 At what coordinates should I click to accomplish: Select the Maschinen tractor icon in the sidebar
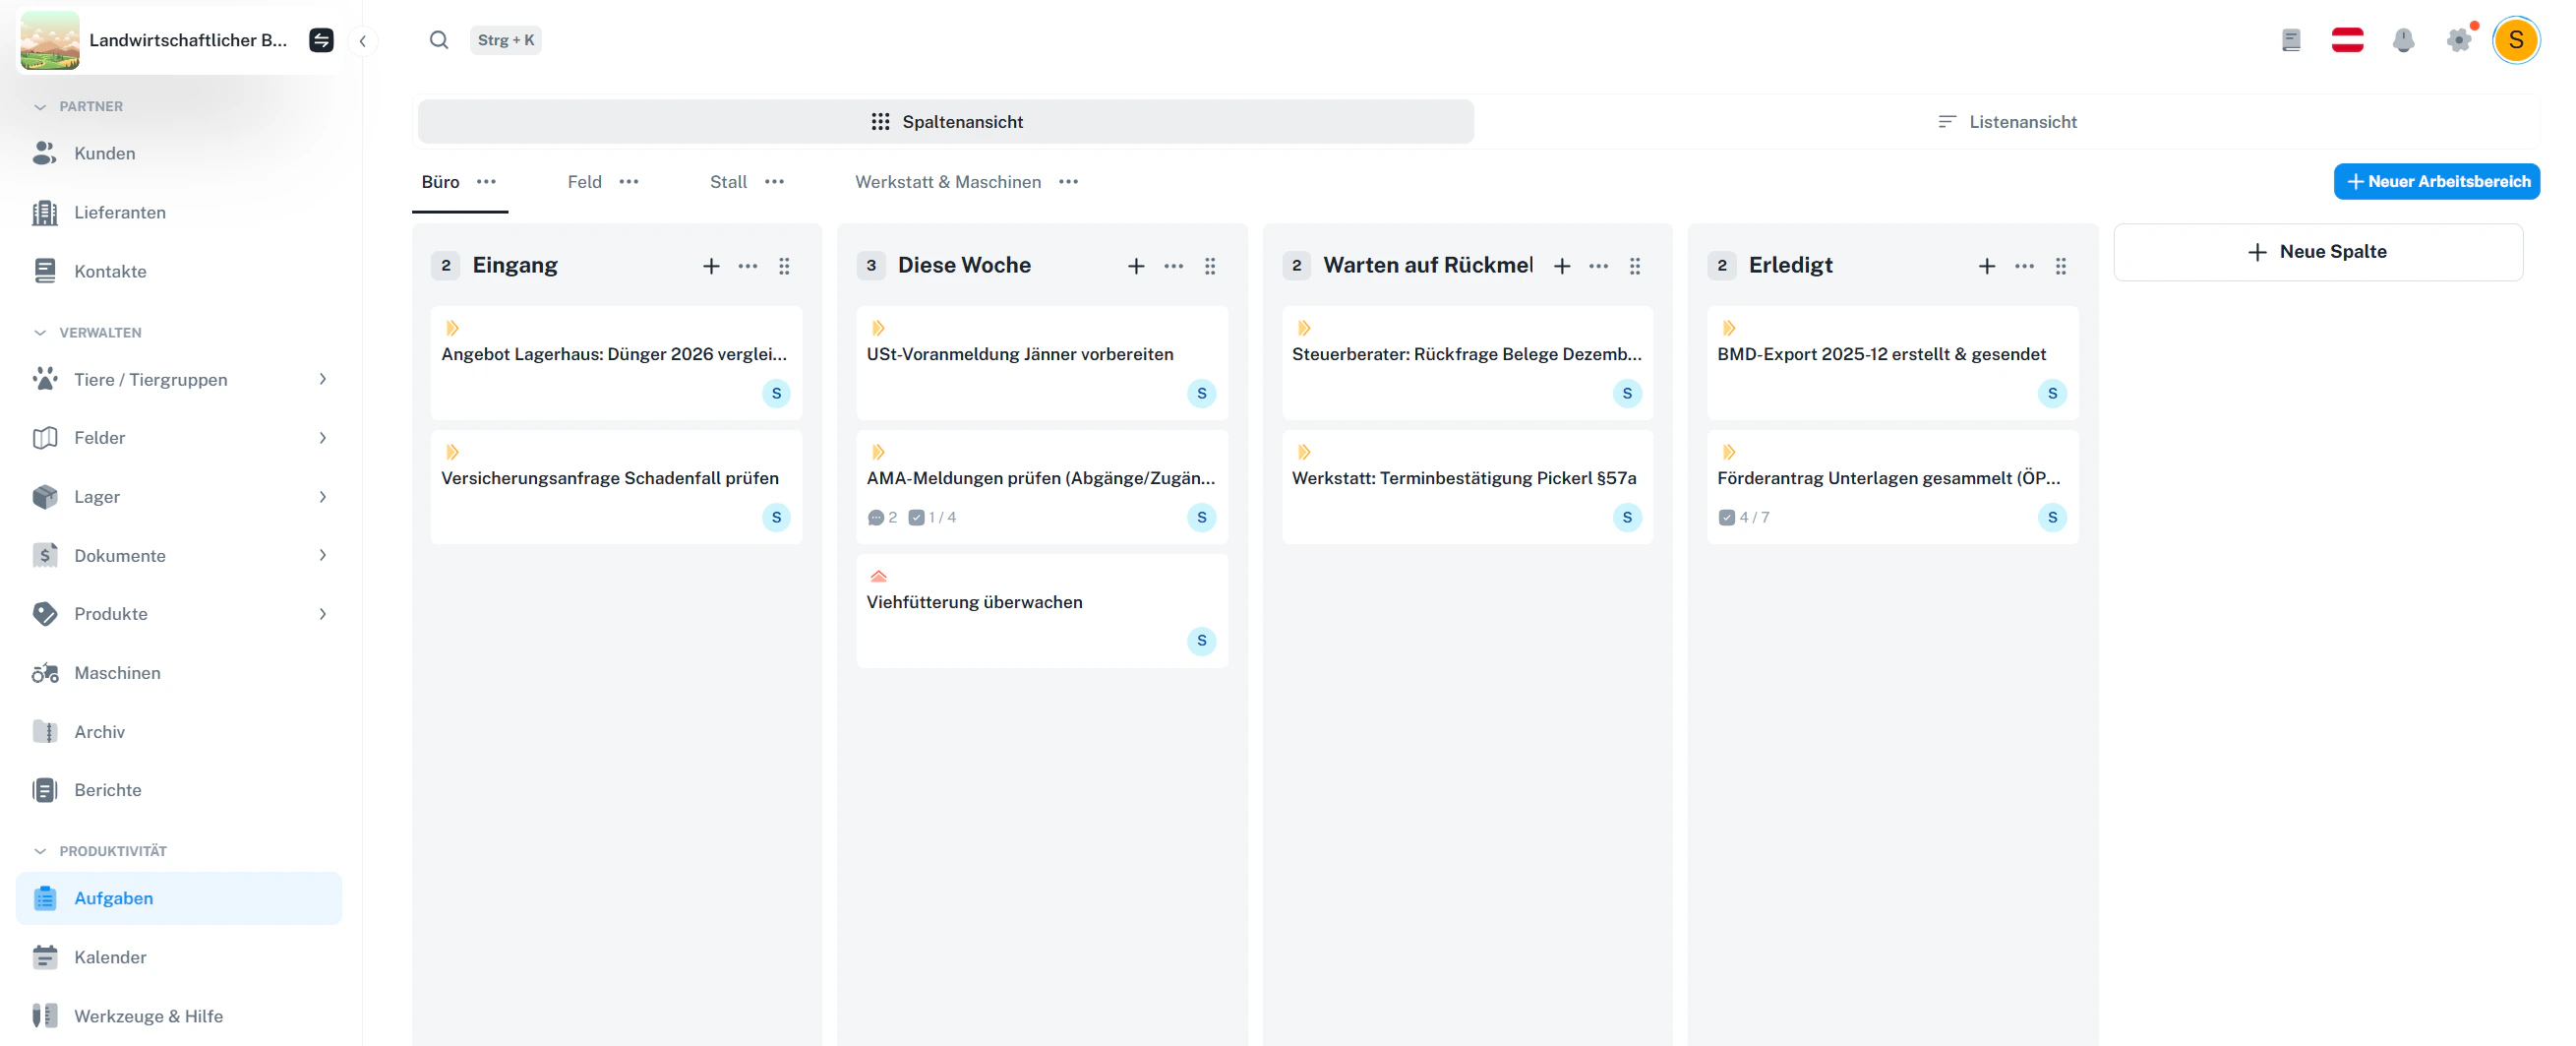point(45,672)
